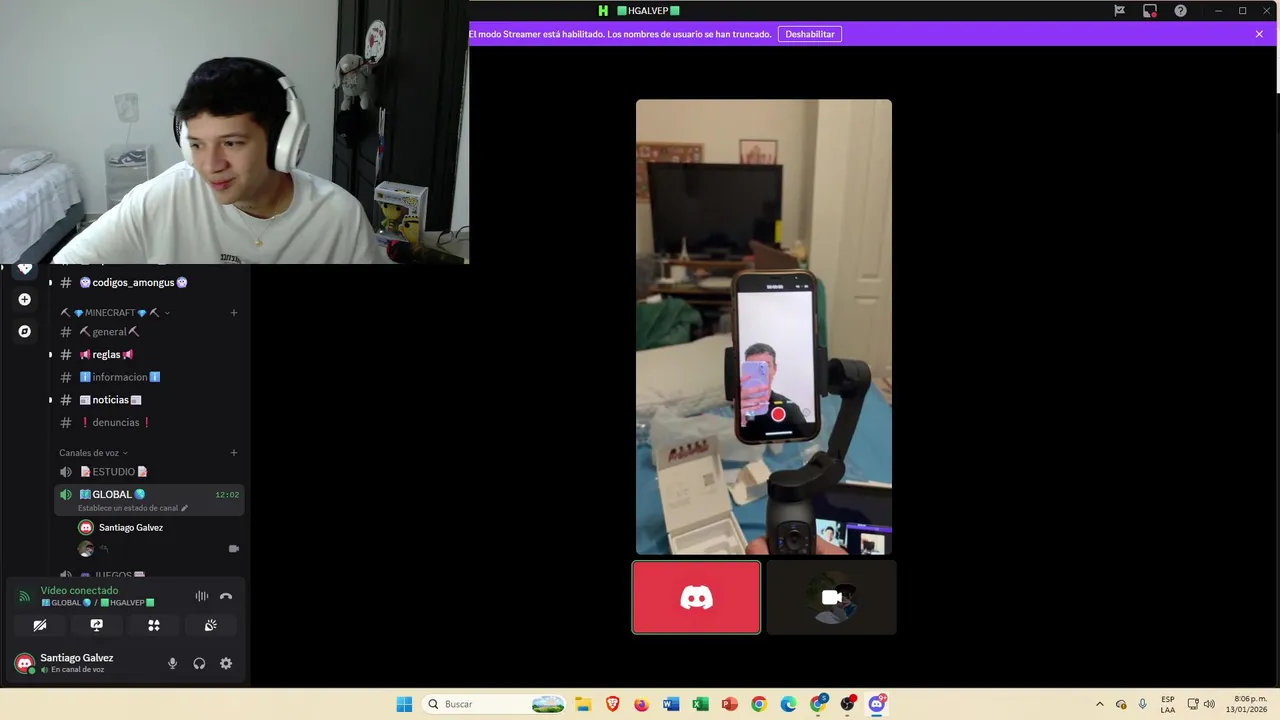The height and width of the screenshot is (720, 1280).
Task: Open ESP LAA keyboard language switcher
Action: pyautogui.click(x=1168, y=704)
